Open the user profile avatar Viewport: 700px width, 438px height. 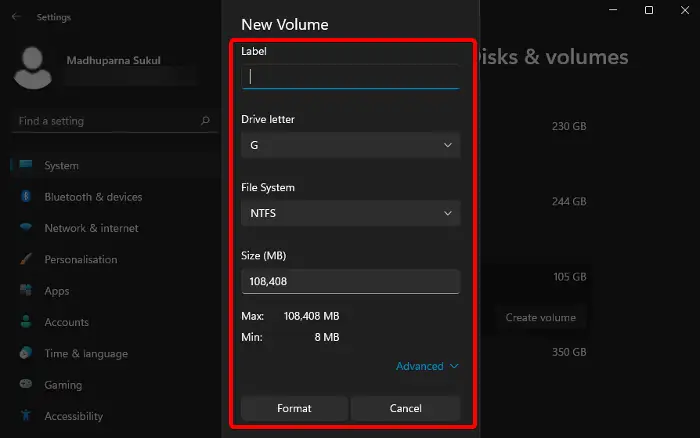pos(33,68)
